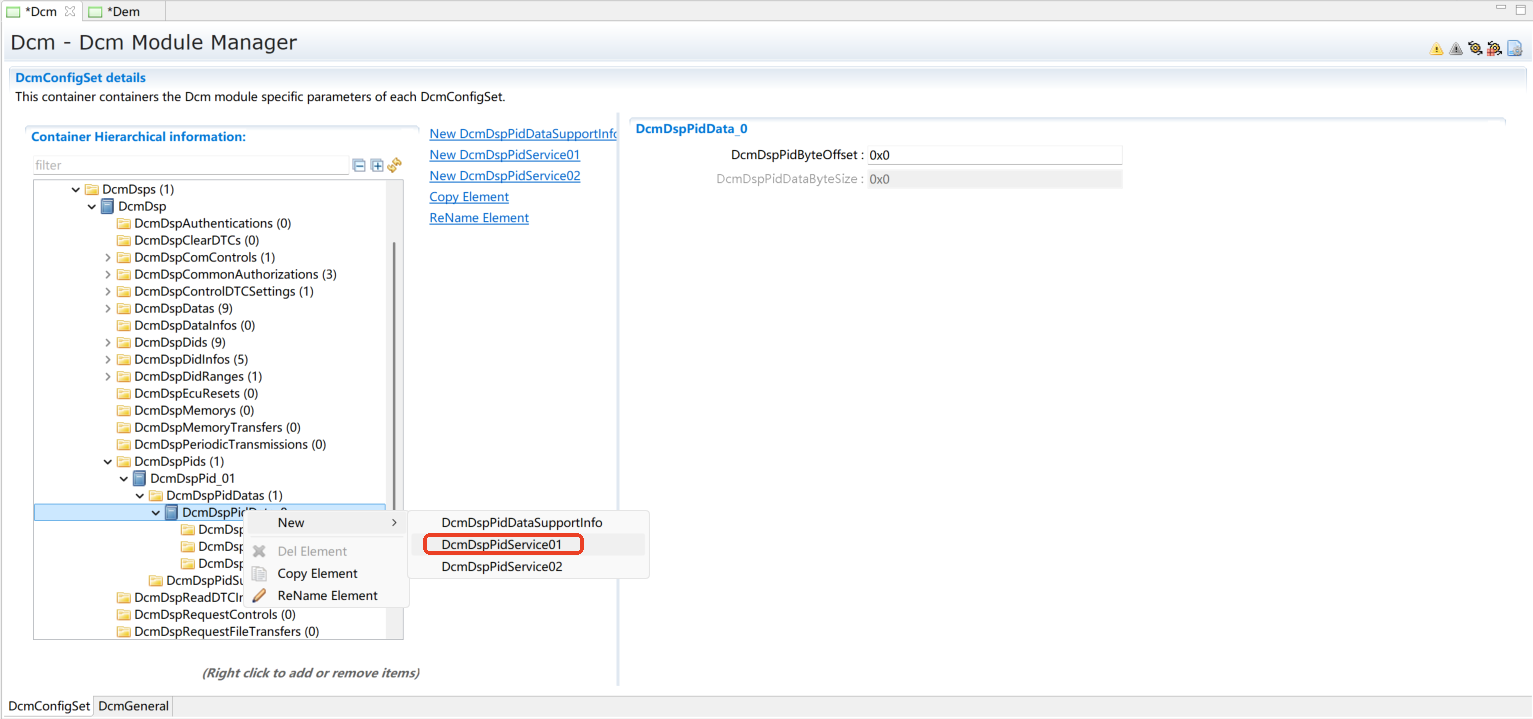The width and height of the screenshot is (1533, 719).
Task: Collapse the DcmDsps tree node
Action: 76,189
